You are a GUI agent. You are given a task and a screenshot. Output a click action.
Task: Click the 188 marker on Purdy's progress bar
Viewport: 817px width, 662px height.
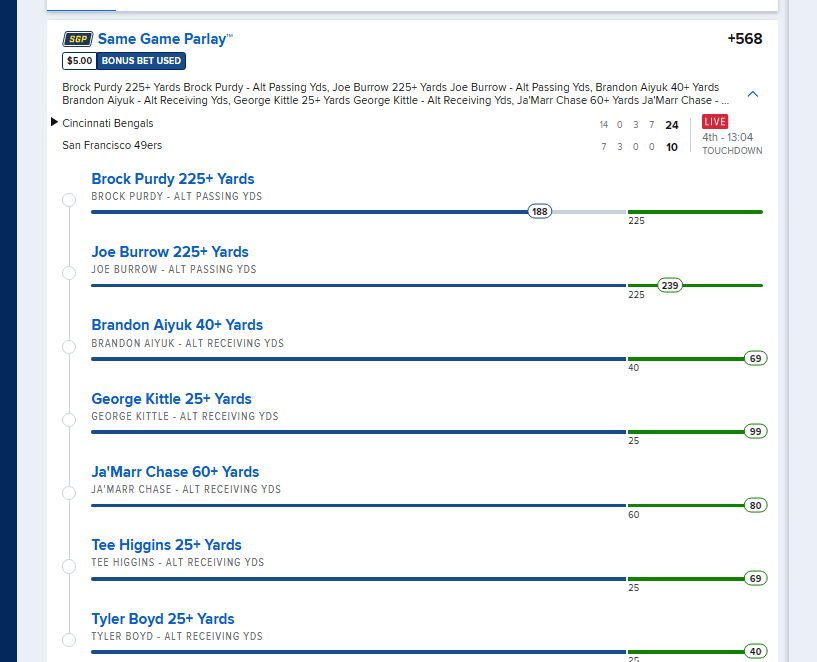[x=539, y=211]
